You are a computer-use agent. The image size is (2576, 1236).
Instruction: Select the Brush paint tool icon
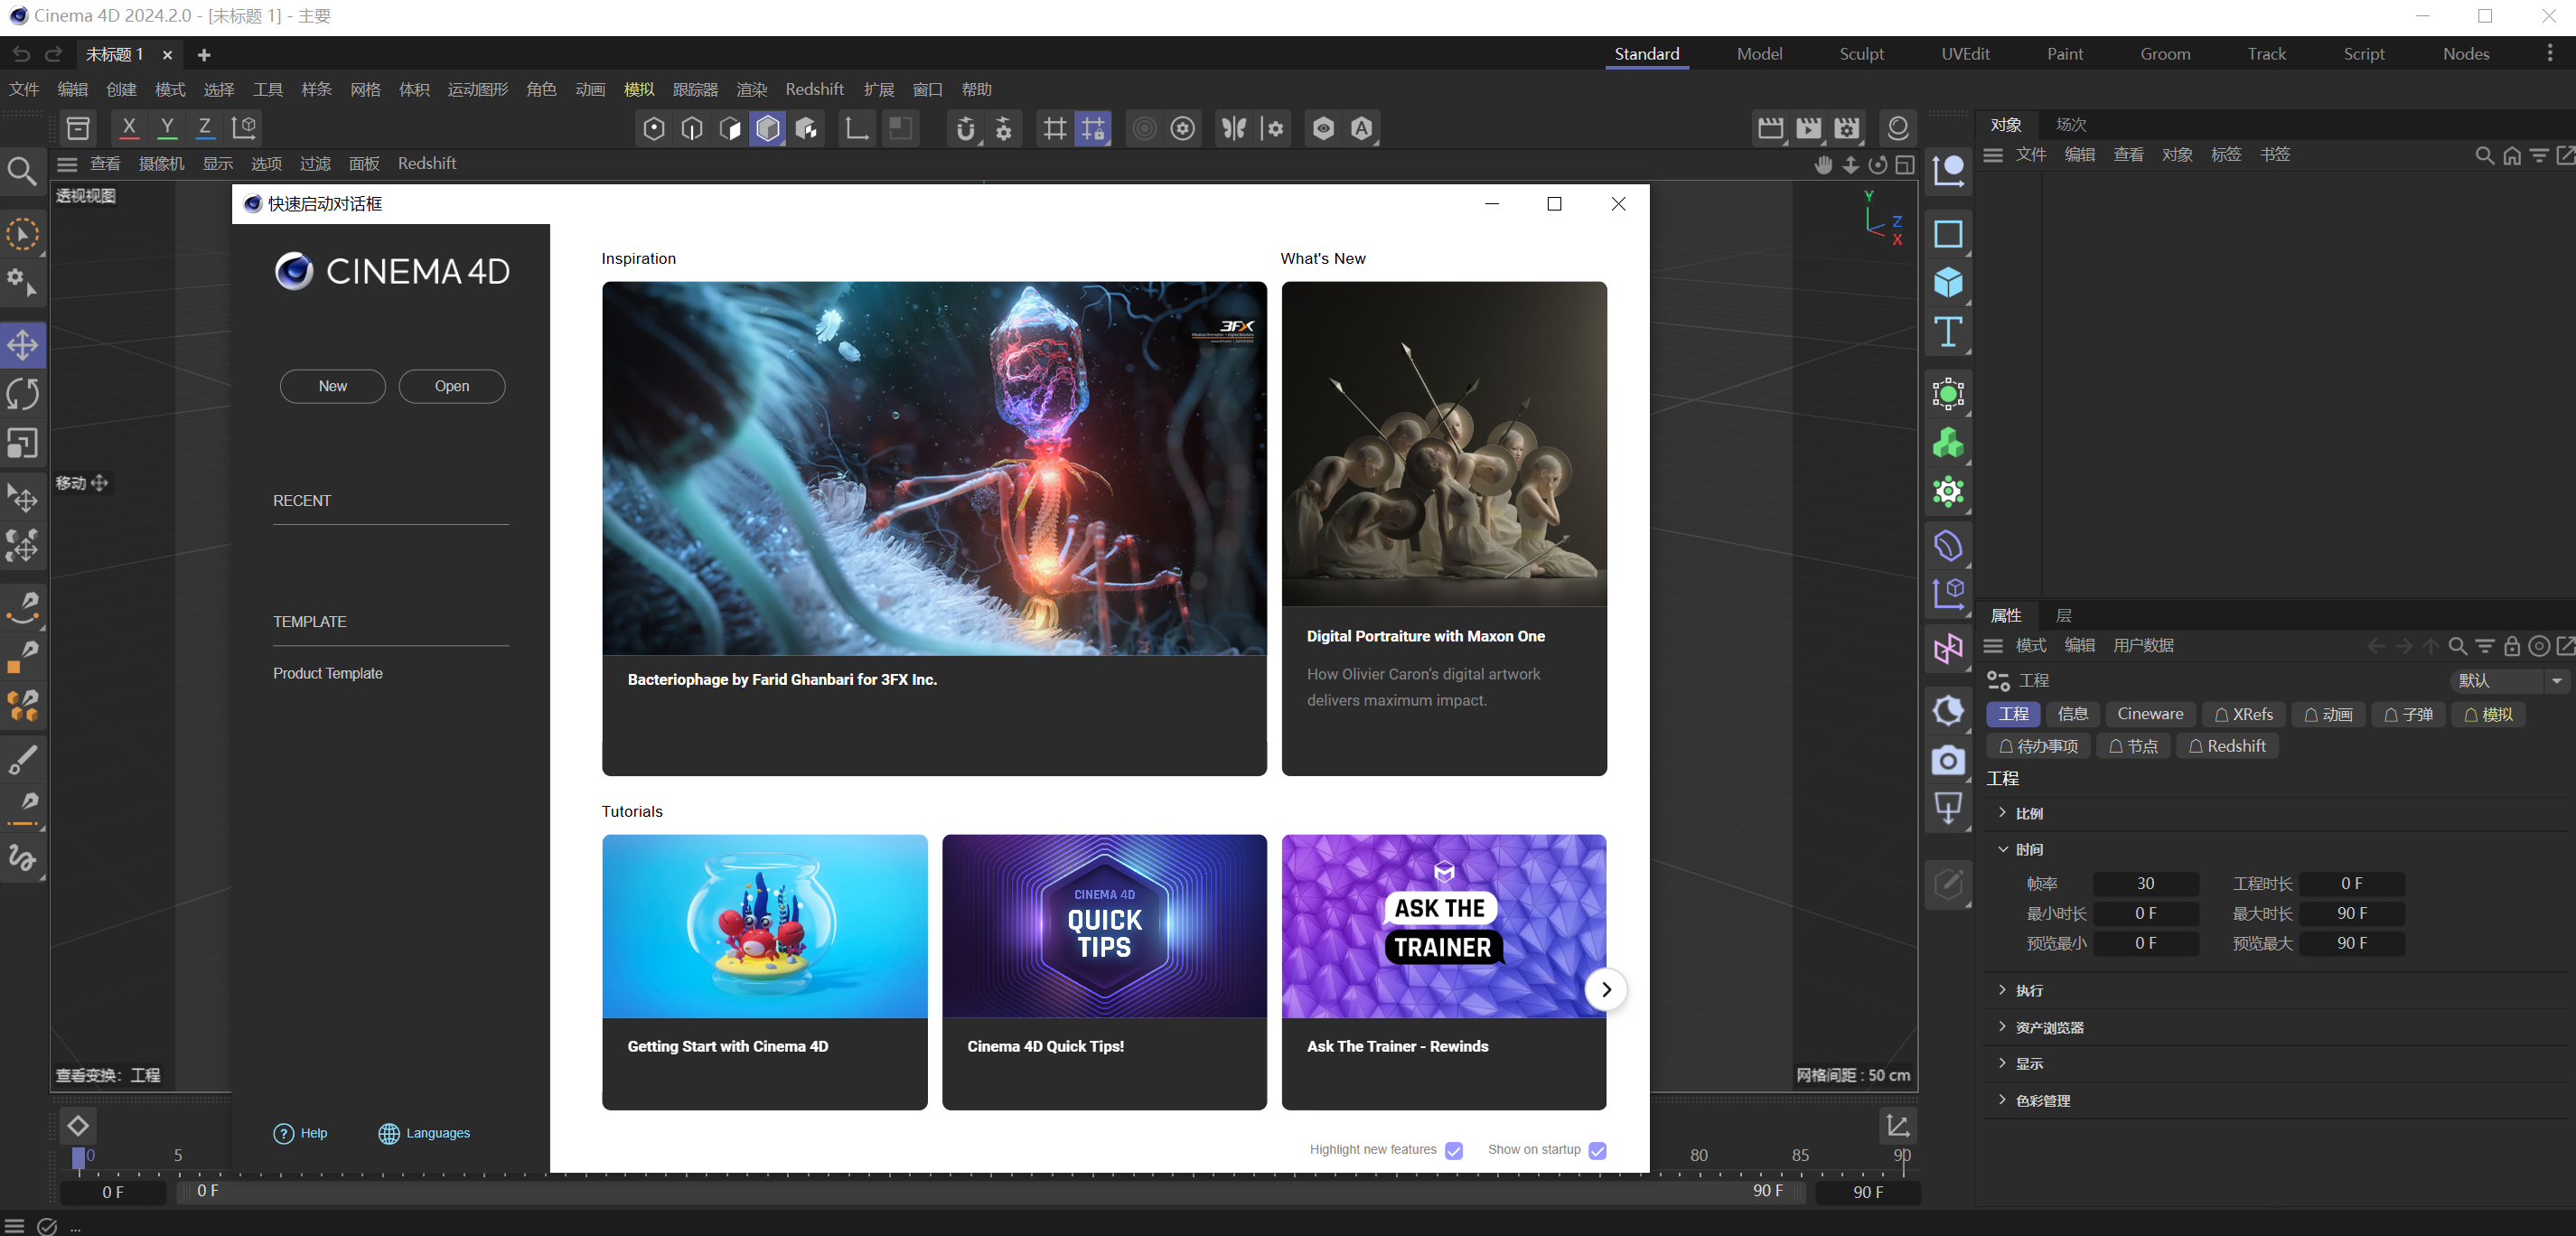23,760
